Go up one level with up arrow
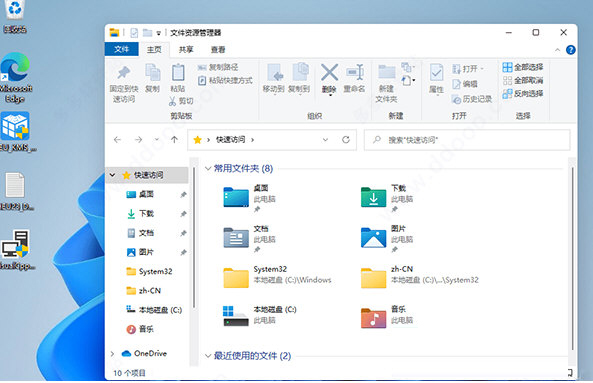The height and width of the screenshot is (383, 593). pyautogui.click(x=174, y=140)
